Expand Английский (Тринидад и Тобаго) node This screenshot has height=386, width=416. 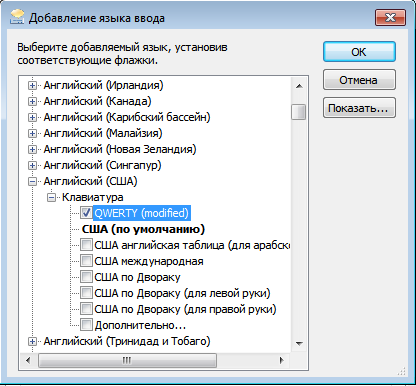[32, 341]
